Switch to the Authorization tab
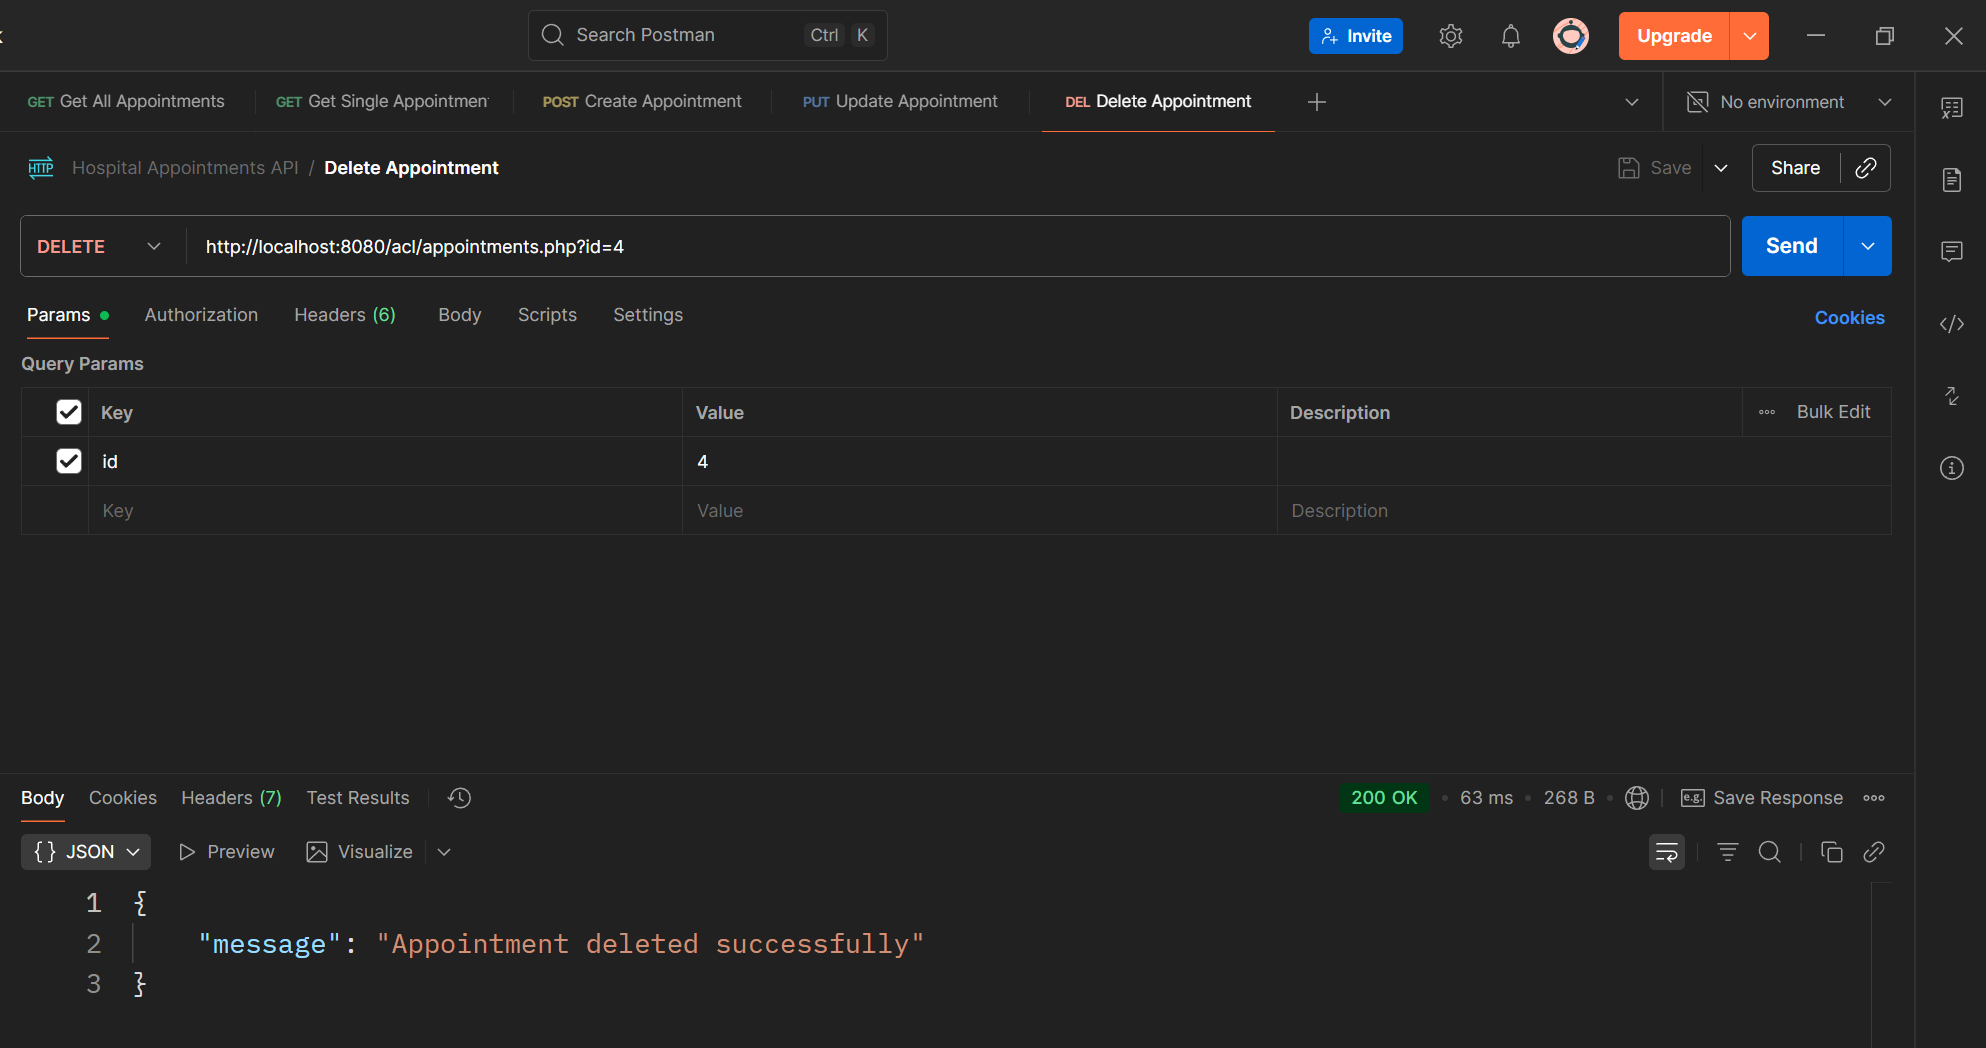Screen dimensions: 1986x1048 click(x=201, y=315)
